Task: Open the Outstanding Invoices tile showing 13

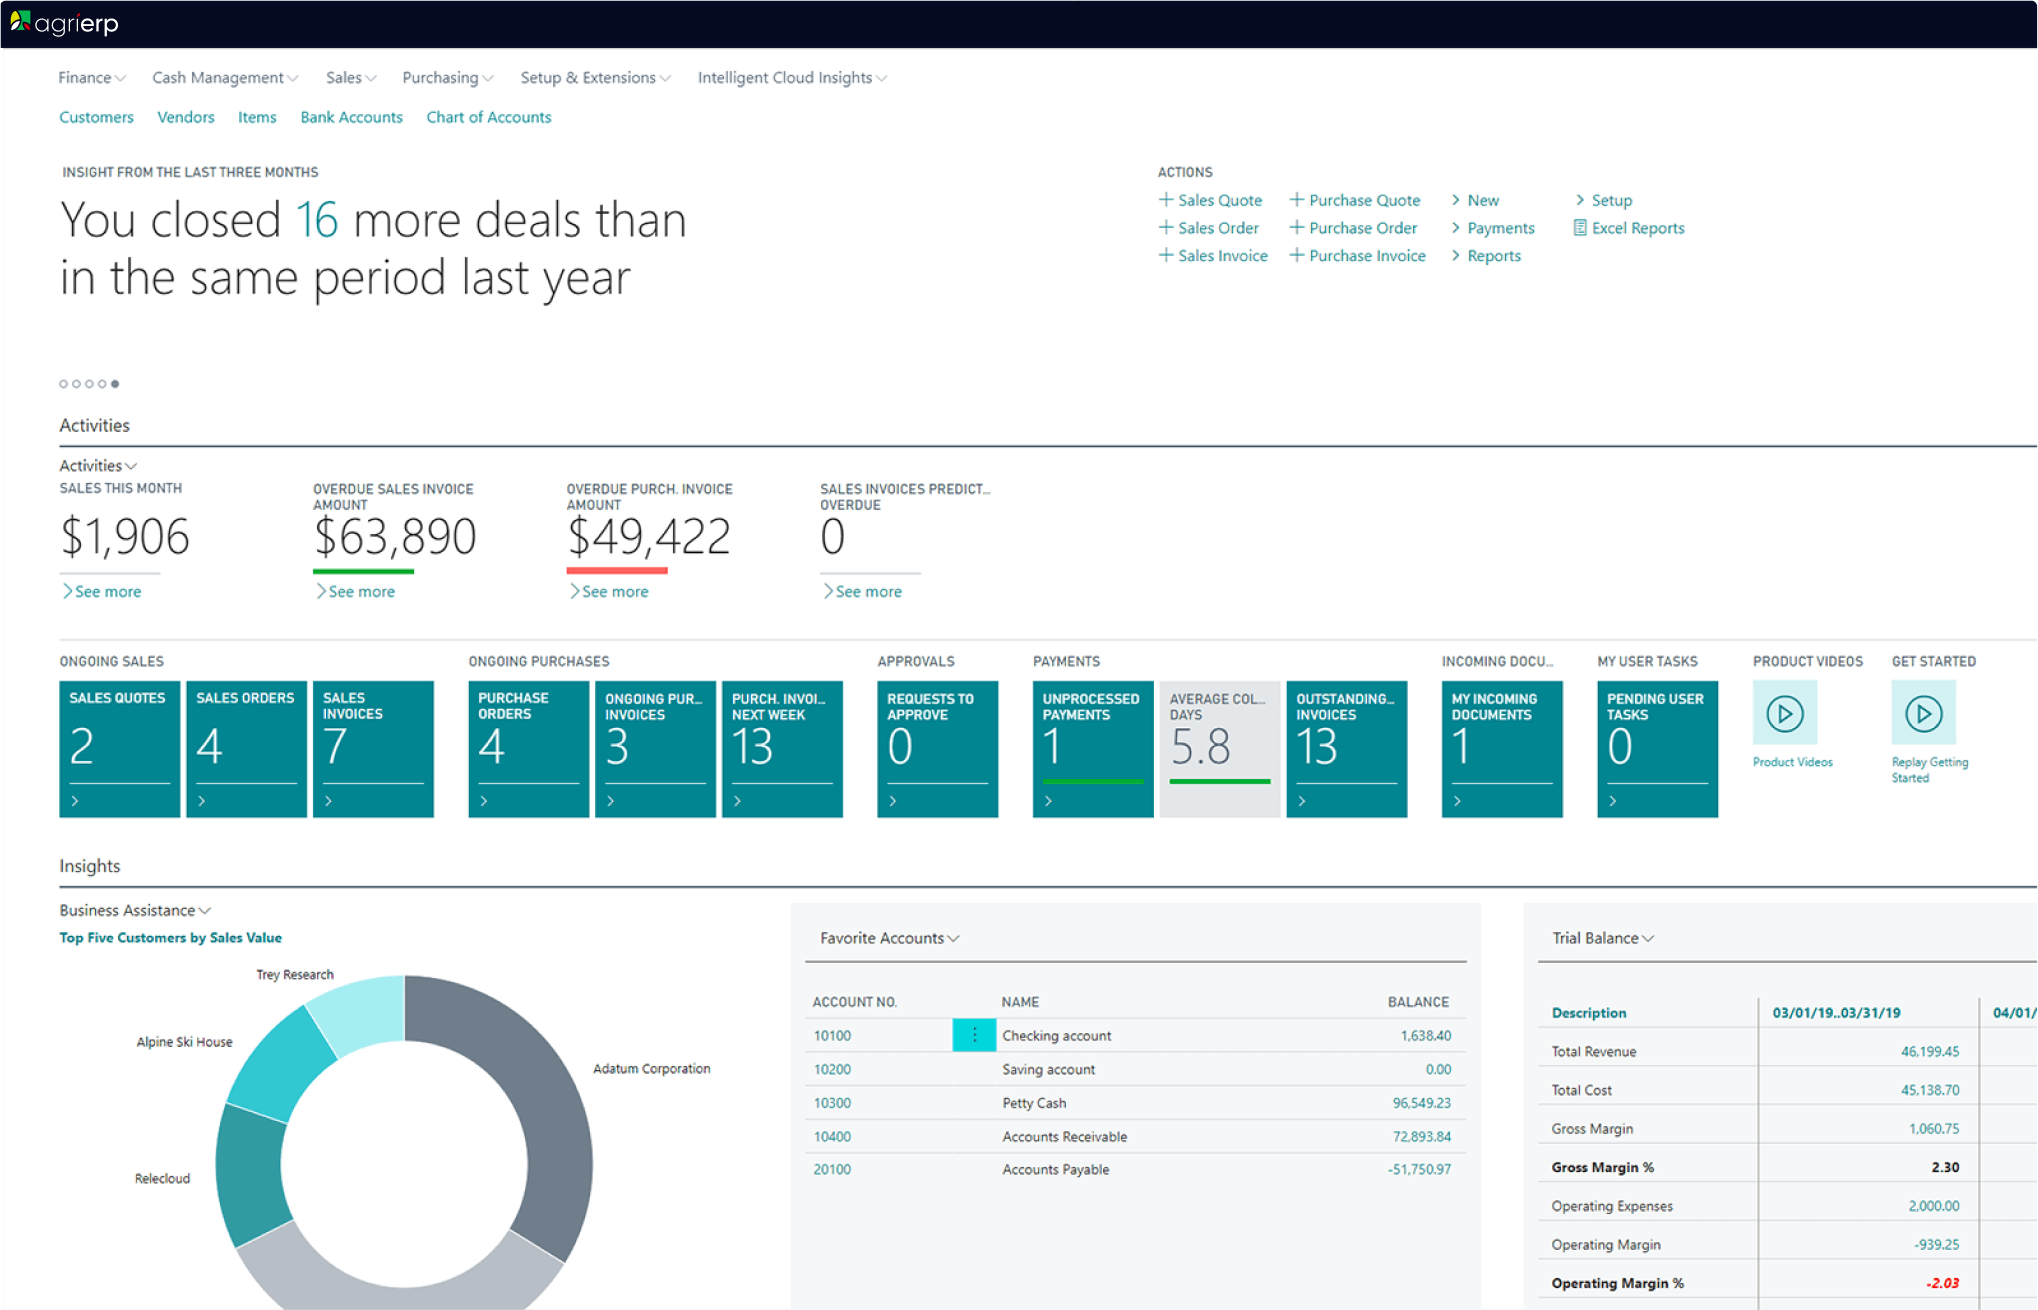Action: [x=1345, y=748]
